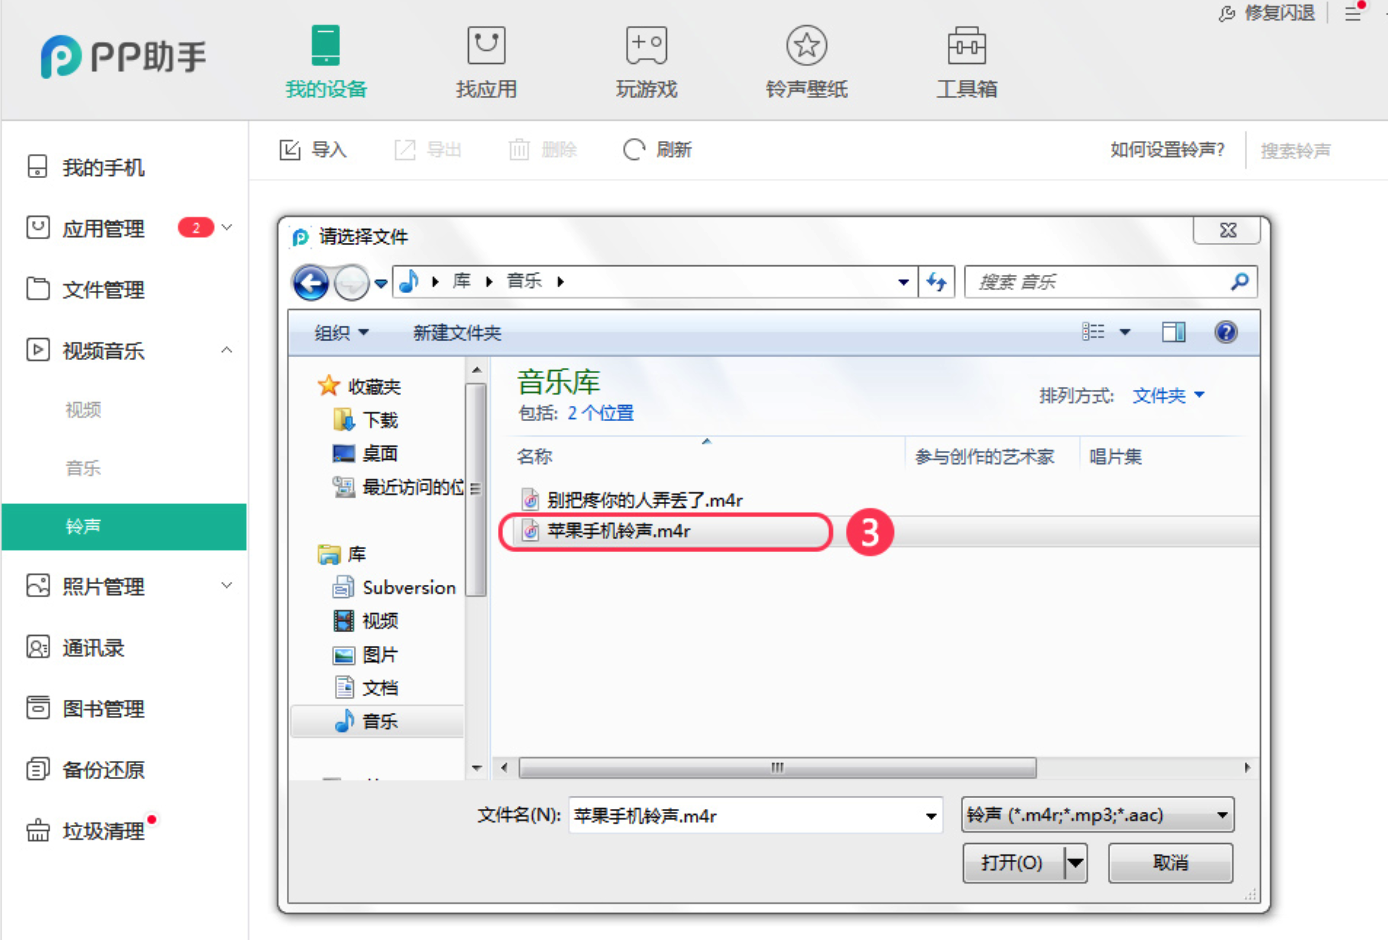Screen dimensions: 1388x940
Task: Open the file type filter 铃声 combo box
Action: click(1097, 815)
